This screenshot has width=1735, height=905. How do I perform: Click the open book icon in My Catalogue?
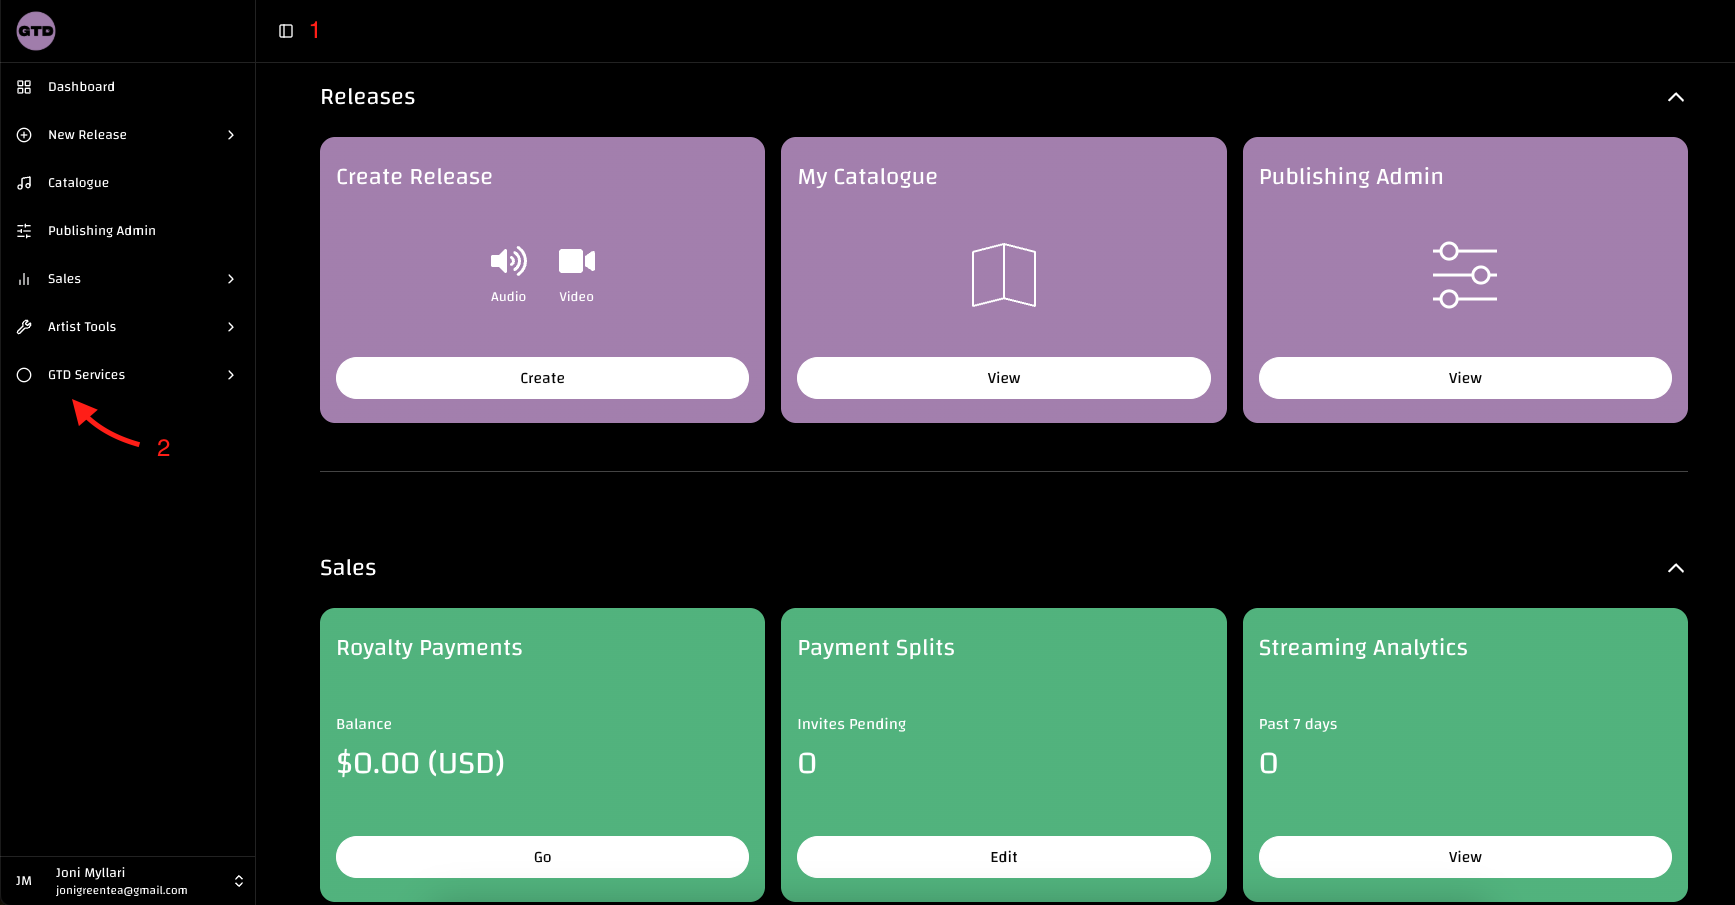click(x=1003, y=275)
